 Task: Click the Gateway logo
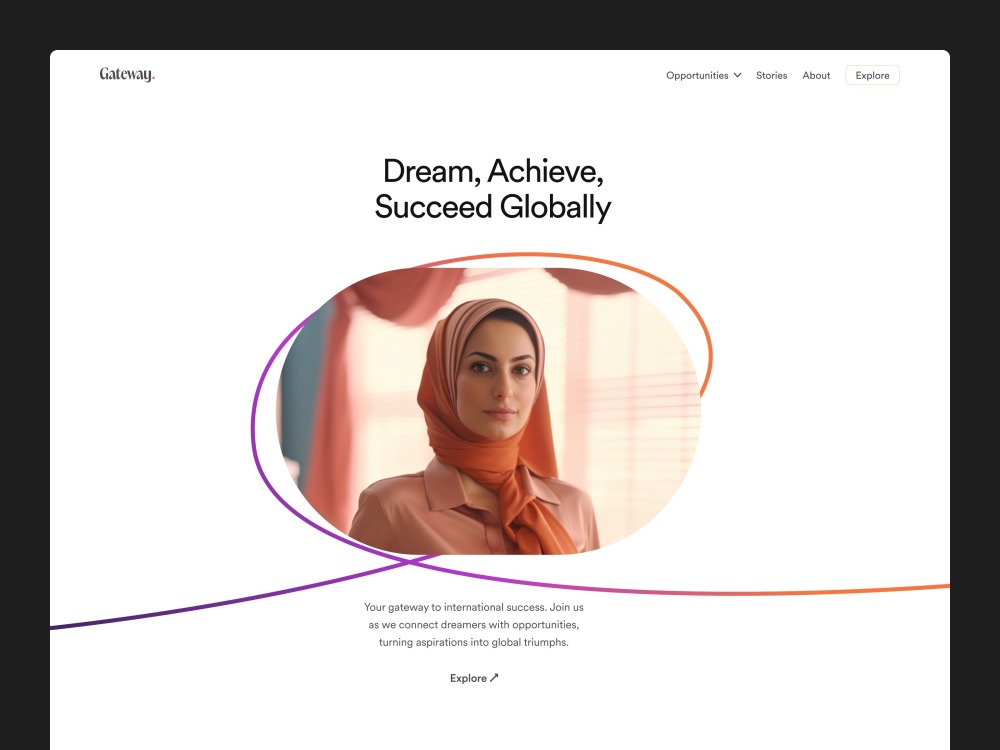127,75
